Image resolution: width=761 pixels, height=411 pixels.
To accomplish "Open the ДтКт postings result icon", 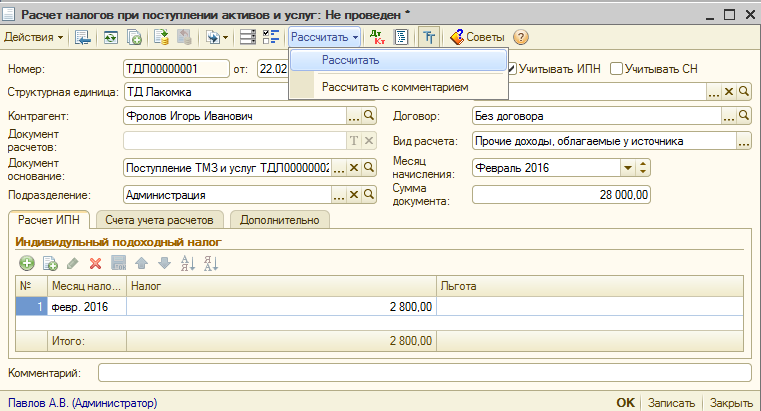I will [377, 37].
